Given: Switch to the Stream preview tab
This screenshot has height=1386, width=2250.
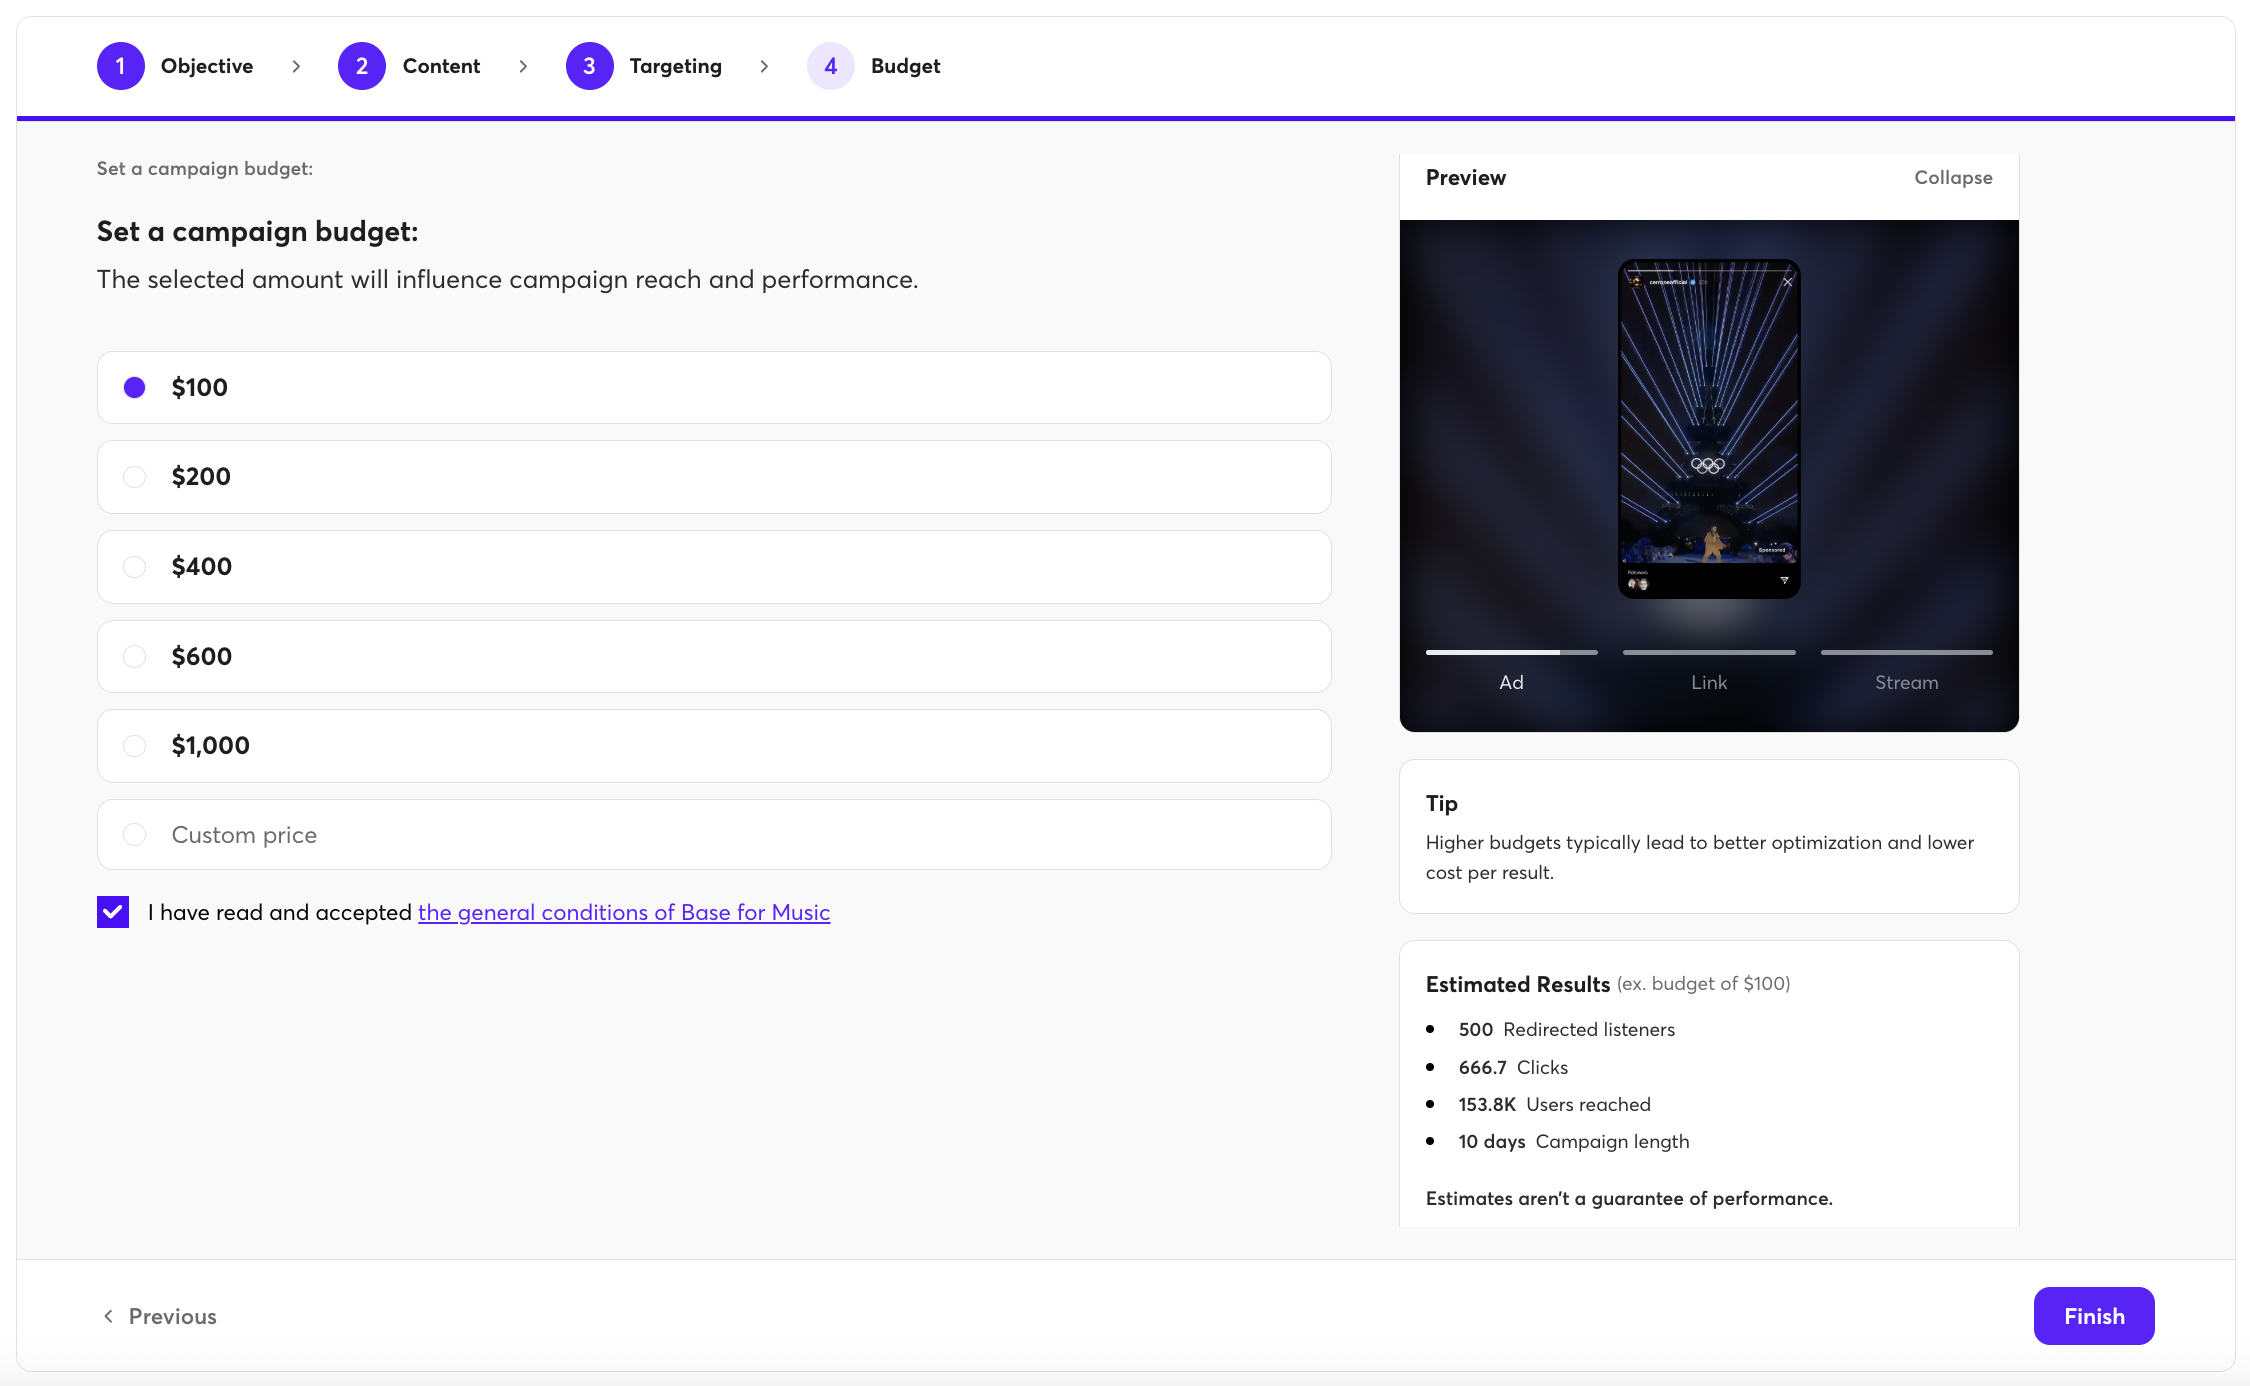Looking at the screenshot, I should point(1906,682).
